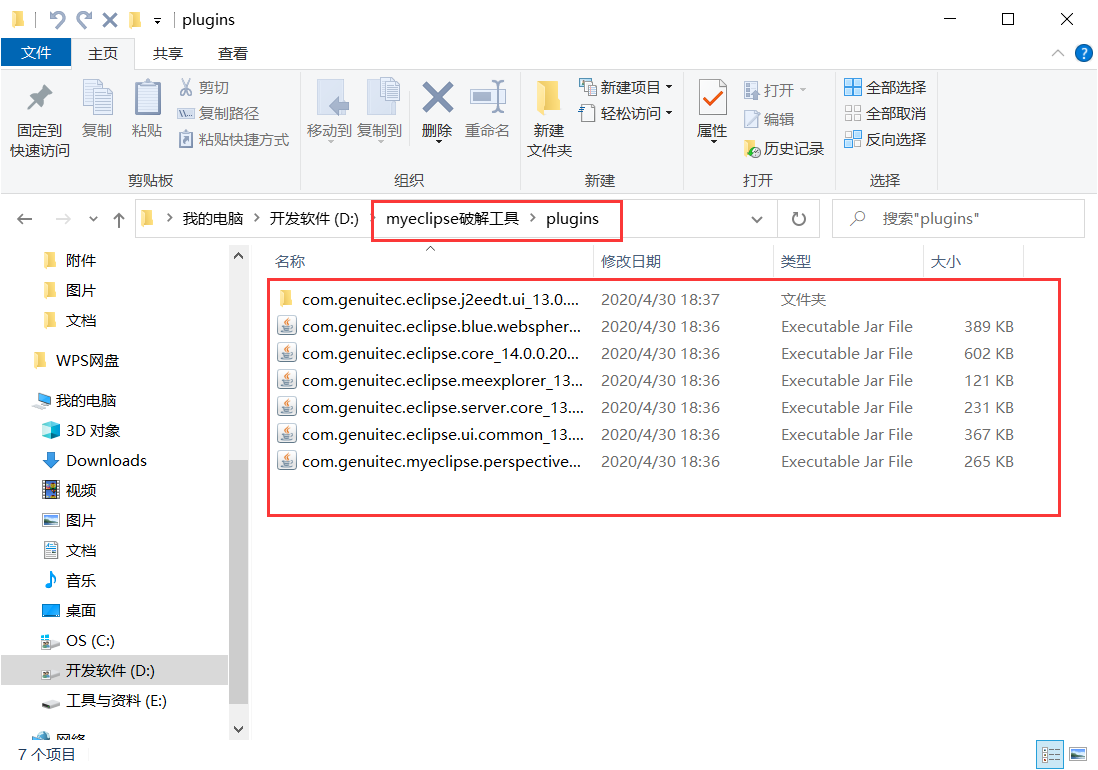The height and width of the screenshot is (770, 1098).
Task: Switch to large icons view in status bar
Action: pyautogui.click(x=1078, y=755)
